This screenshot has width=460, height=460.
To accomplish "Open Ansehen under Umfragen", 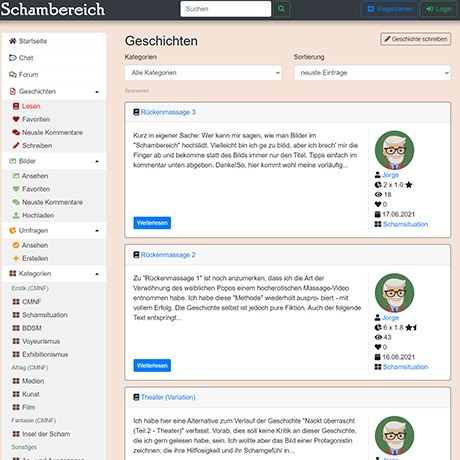I will 30,245.
